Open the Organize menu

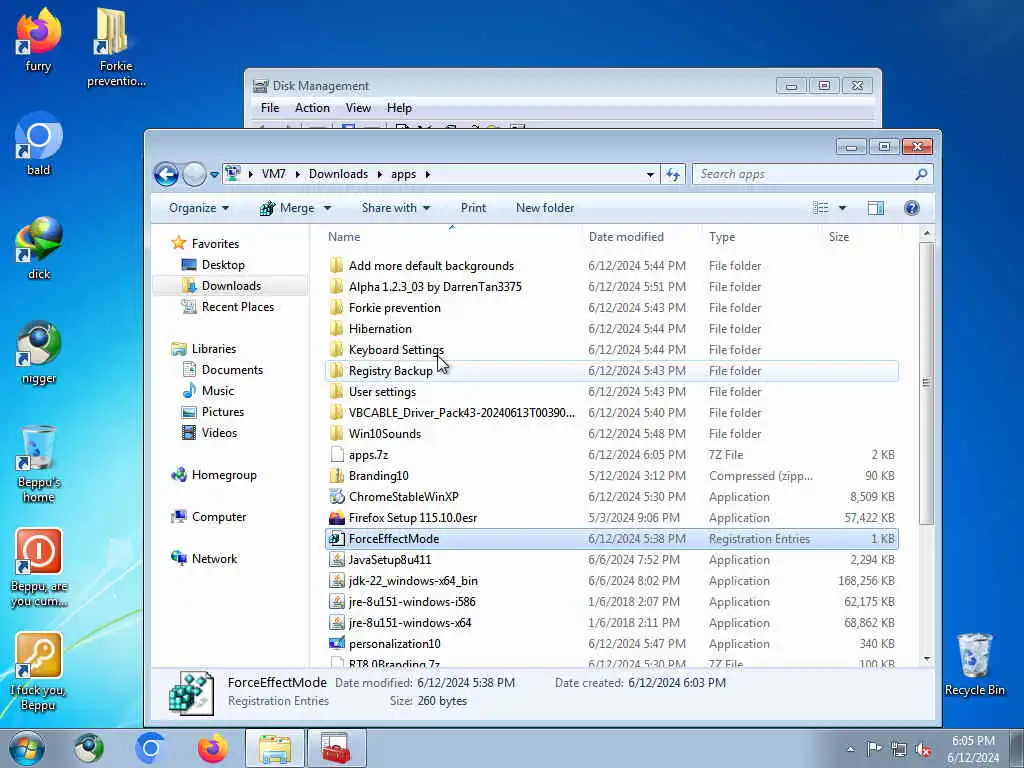[x=199, y=208]
